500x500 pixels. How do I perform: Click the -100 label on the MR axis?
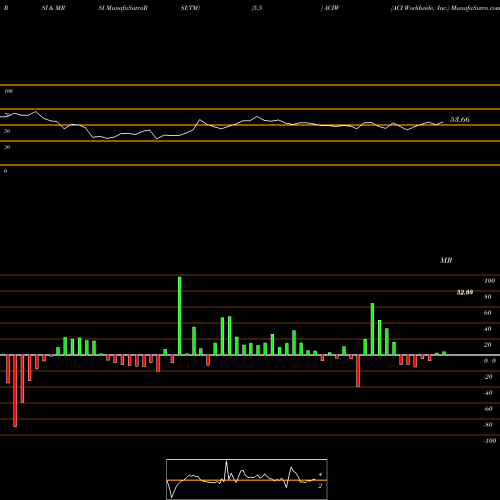point(490,441)
